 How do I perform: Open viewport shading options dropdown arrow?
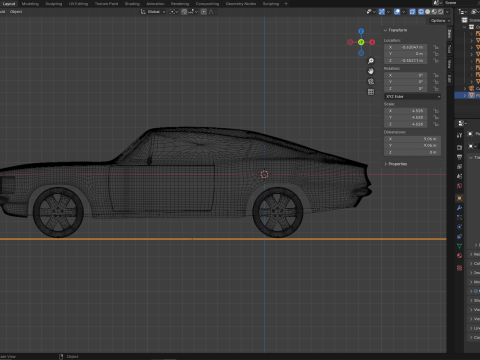(x=447, y=12)
